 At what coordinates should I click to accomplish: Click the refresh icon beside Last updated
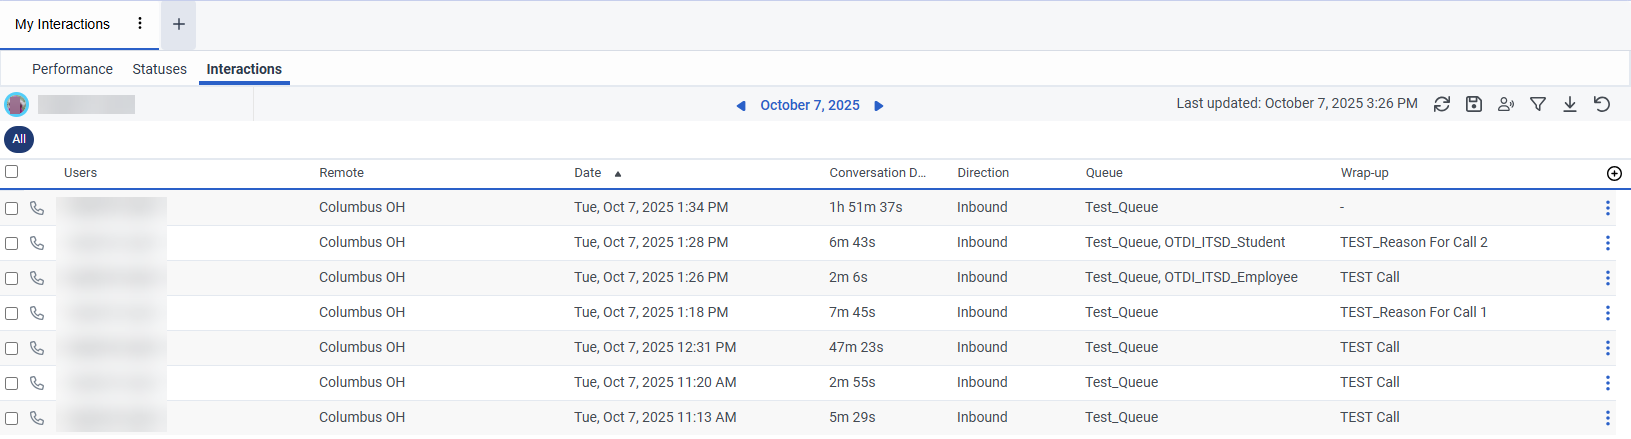point(1441,104)
